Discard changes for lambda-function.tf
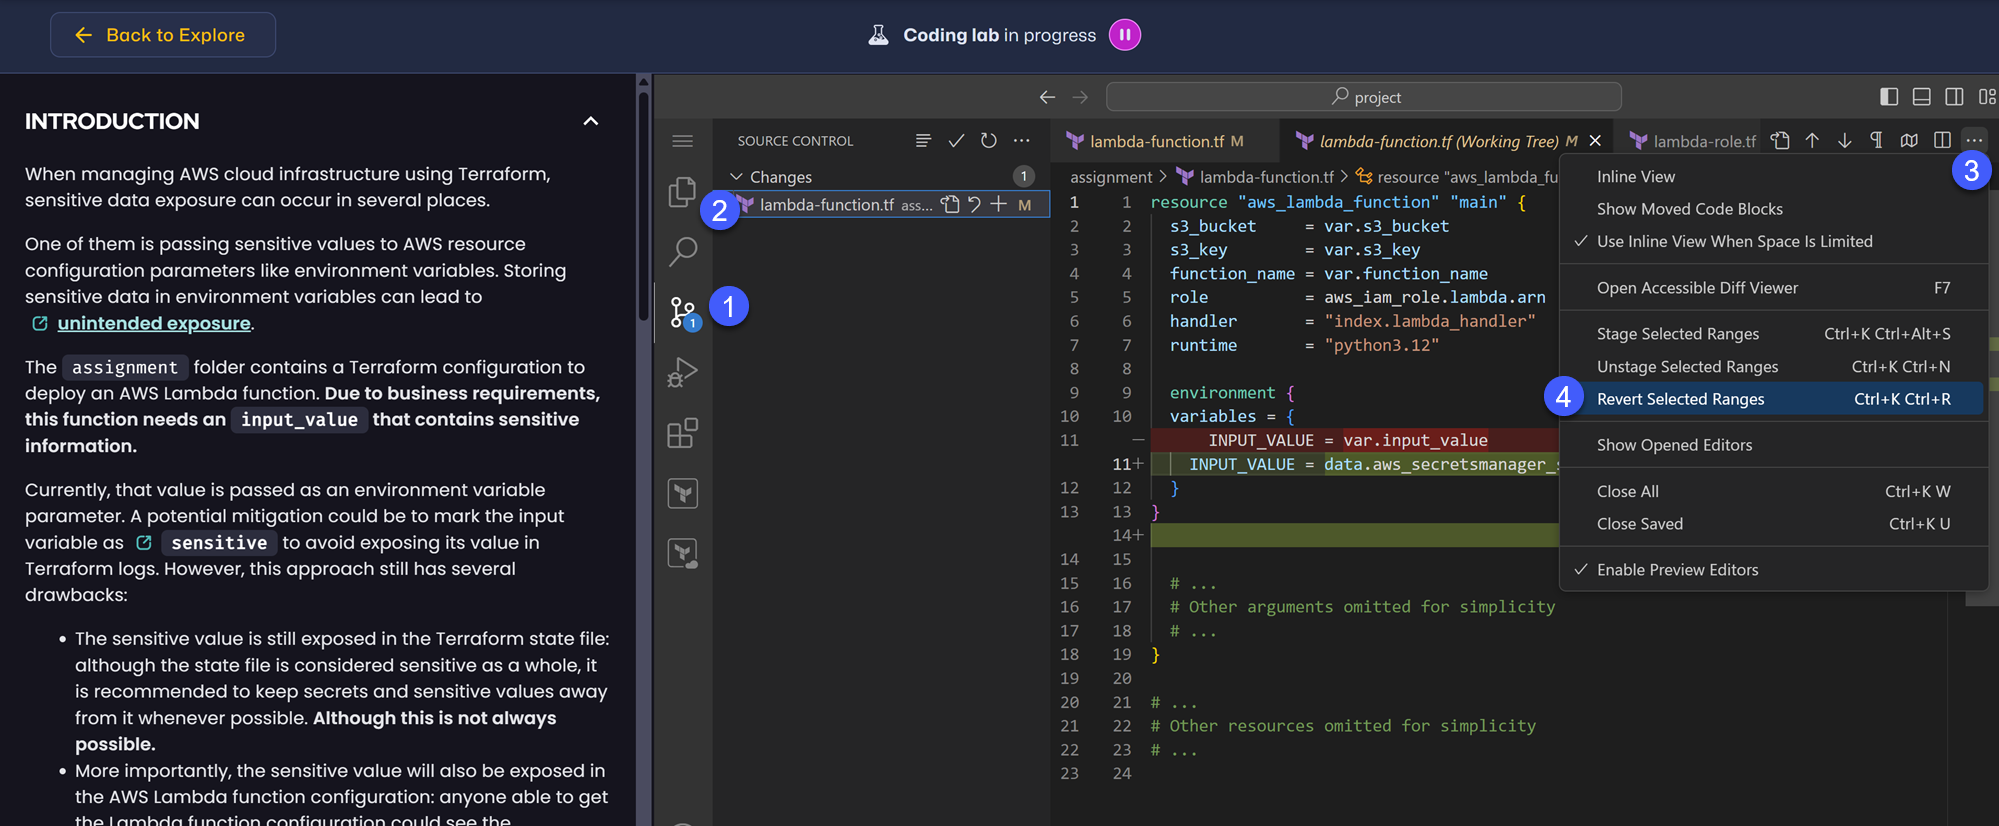Image resolution: width=1999 pixels, height=826 pixels. (x=975, y=204)
